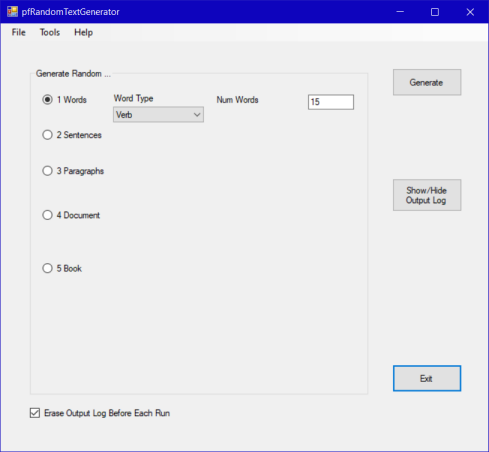Viewport: 489px width, 452px height.
Task: Close the pfRandomTextGenerator window
Action: coord(470,12)
